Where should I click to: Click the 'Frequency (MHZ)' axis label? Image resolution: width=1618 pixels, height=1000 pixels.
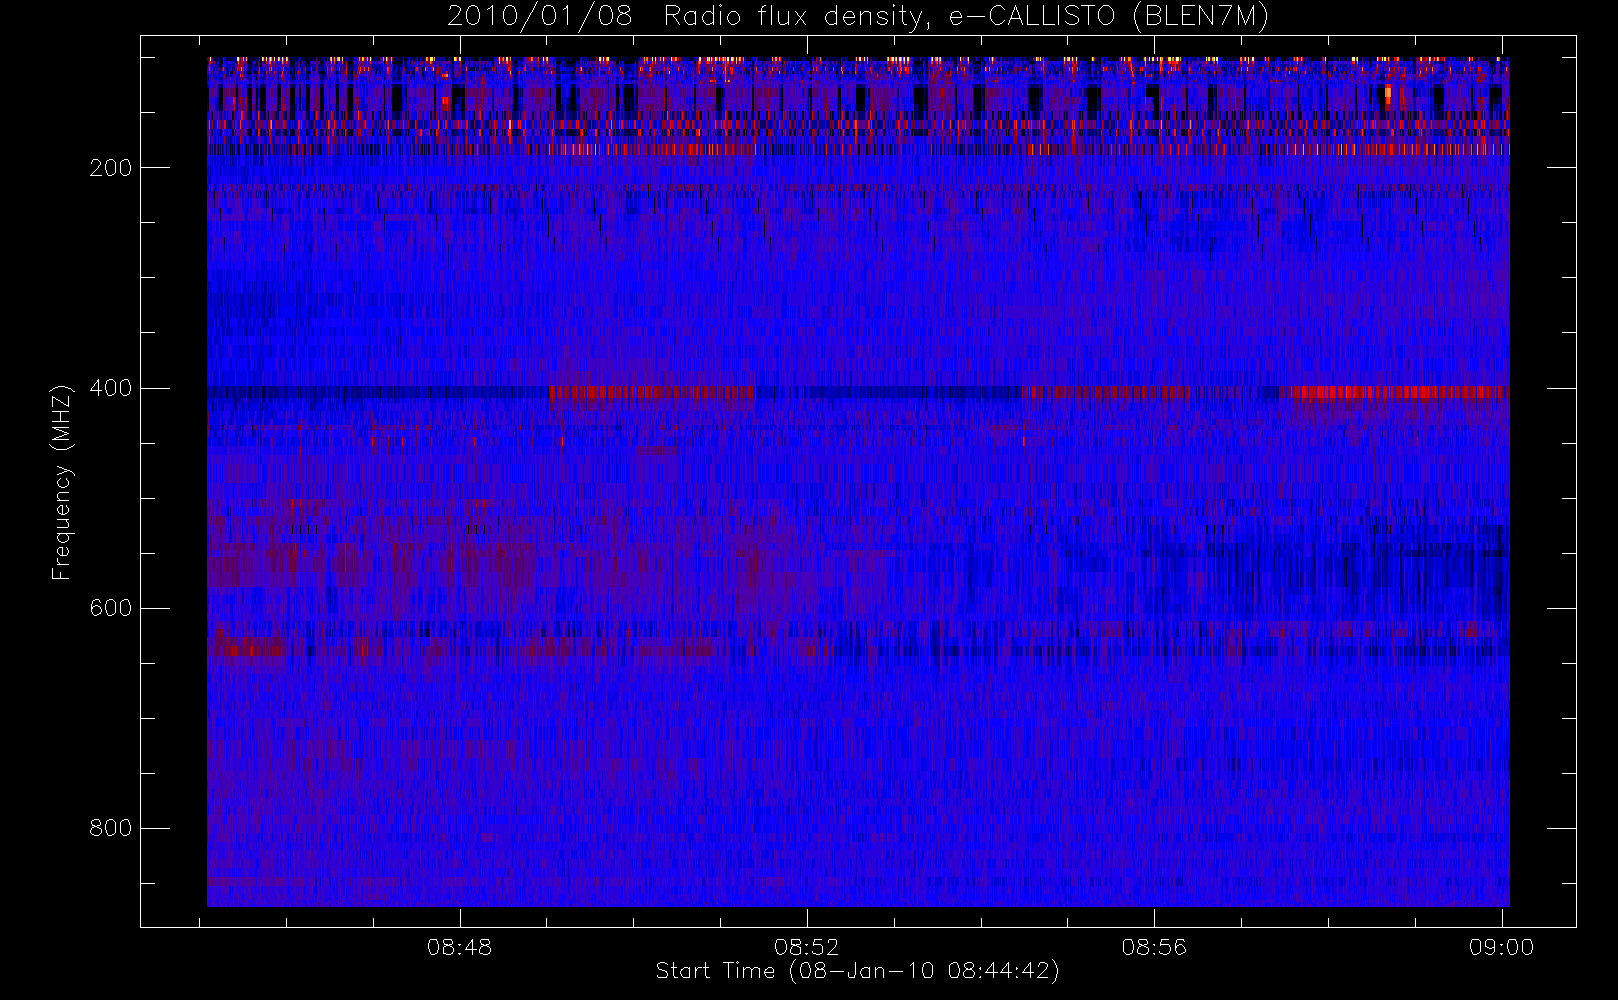[62, 481]
